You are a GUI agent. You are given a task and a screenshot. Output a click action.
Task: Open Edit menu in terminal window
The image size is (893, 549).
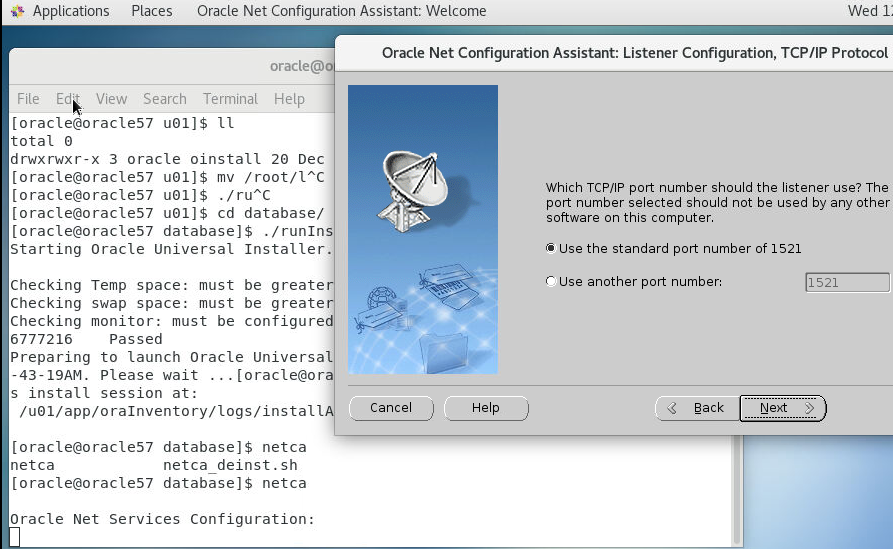click(x=67, y=99)
